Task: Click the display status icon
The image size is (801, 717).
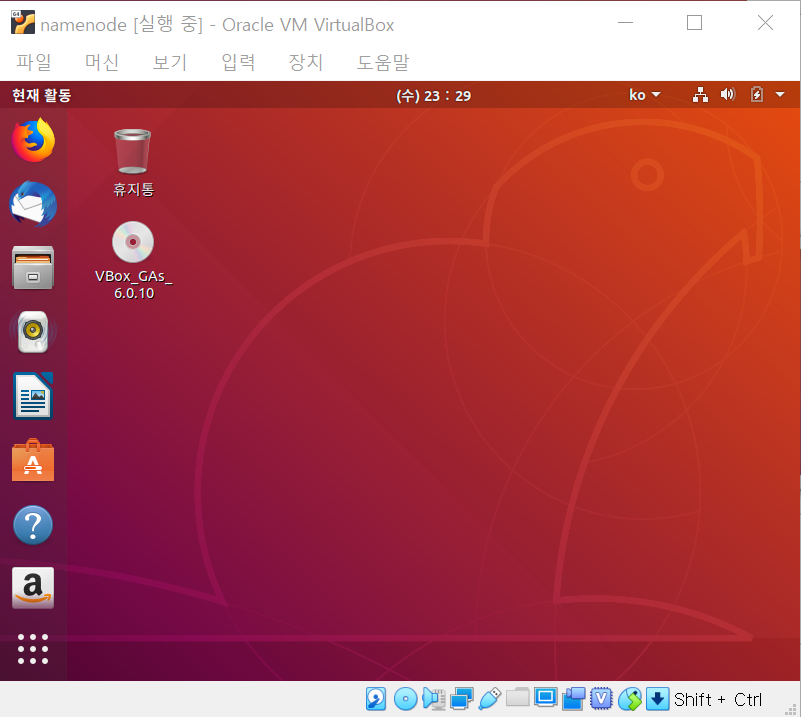Action: coord(546,698)
